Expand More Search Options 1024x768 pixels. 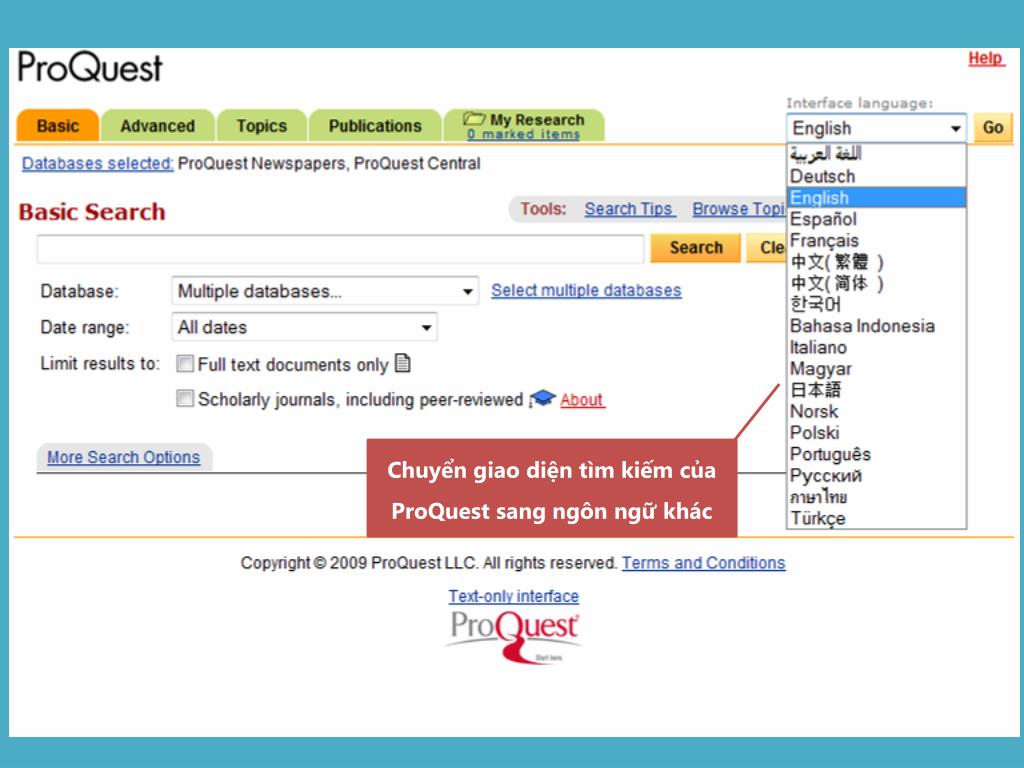tap(123, 457)
